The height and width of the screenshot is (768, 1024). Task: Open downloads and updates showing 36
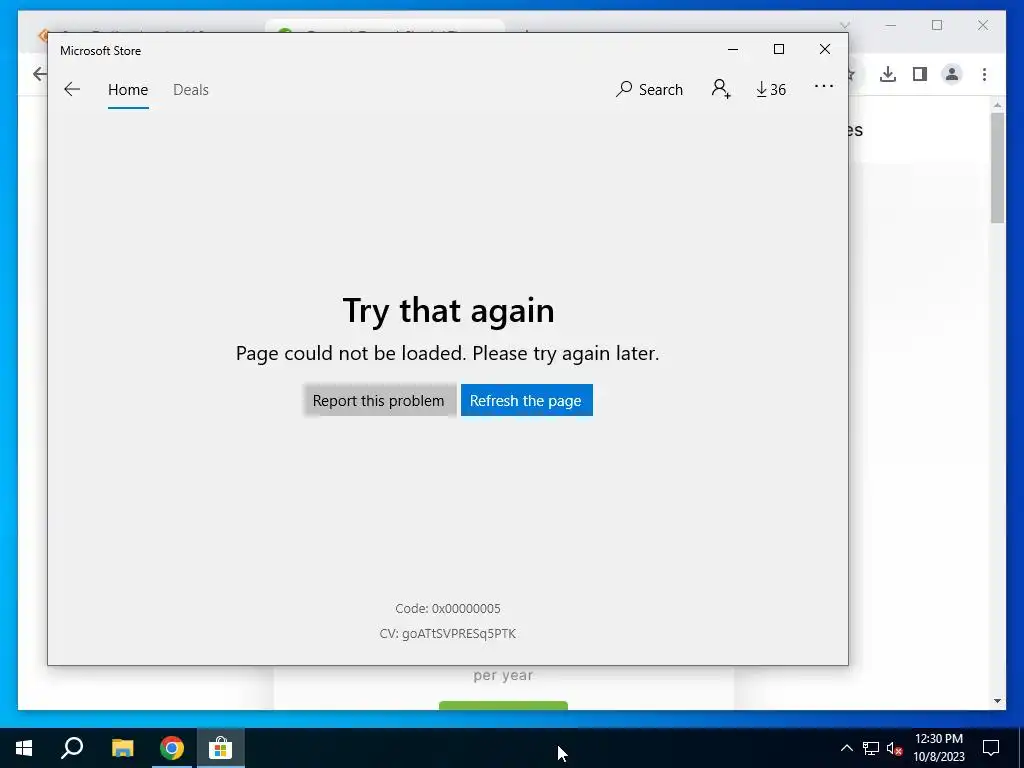(x=771, y=89)
